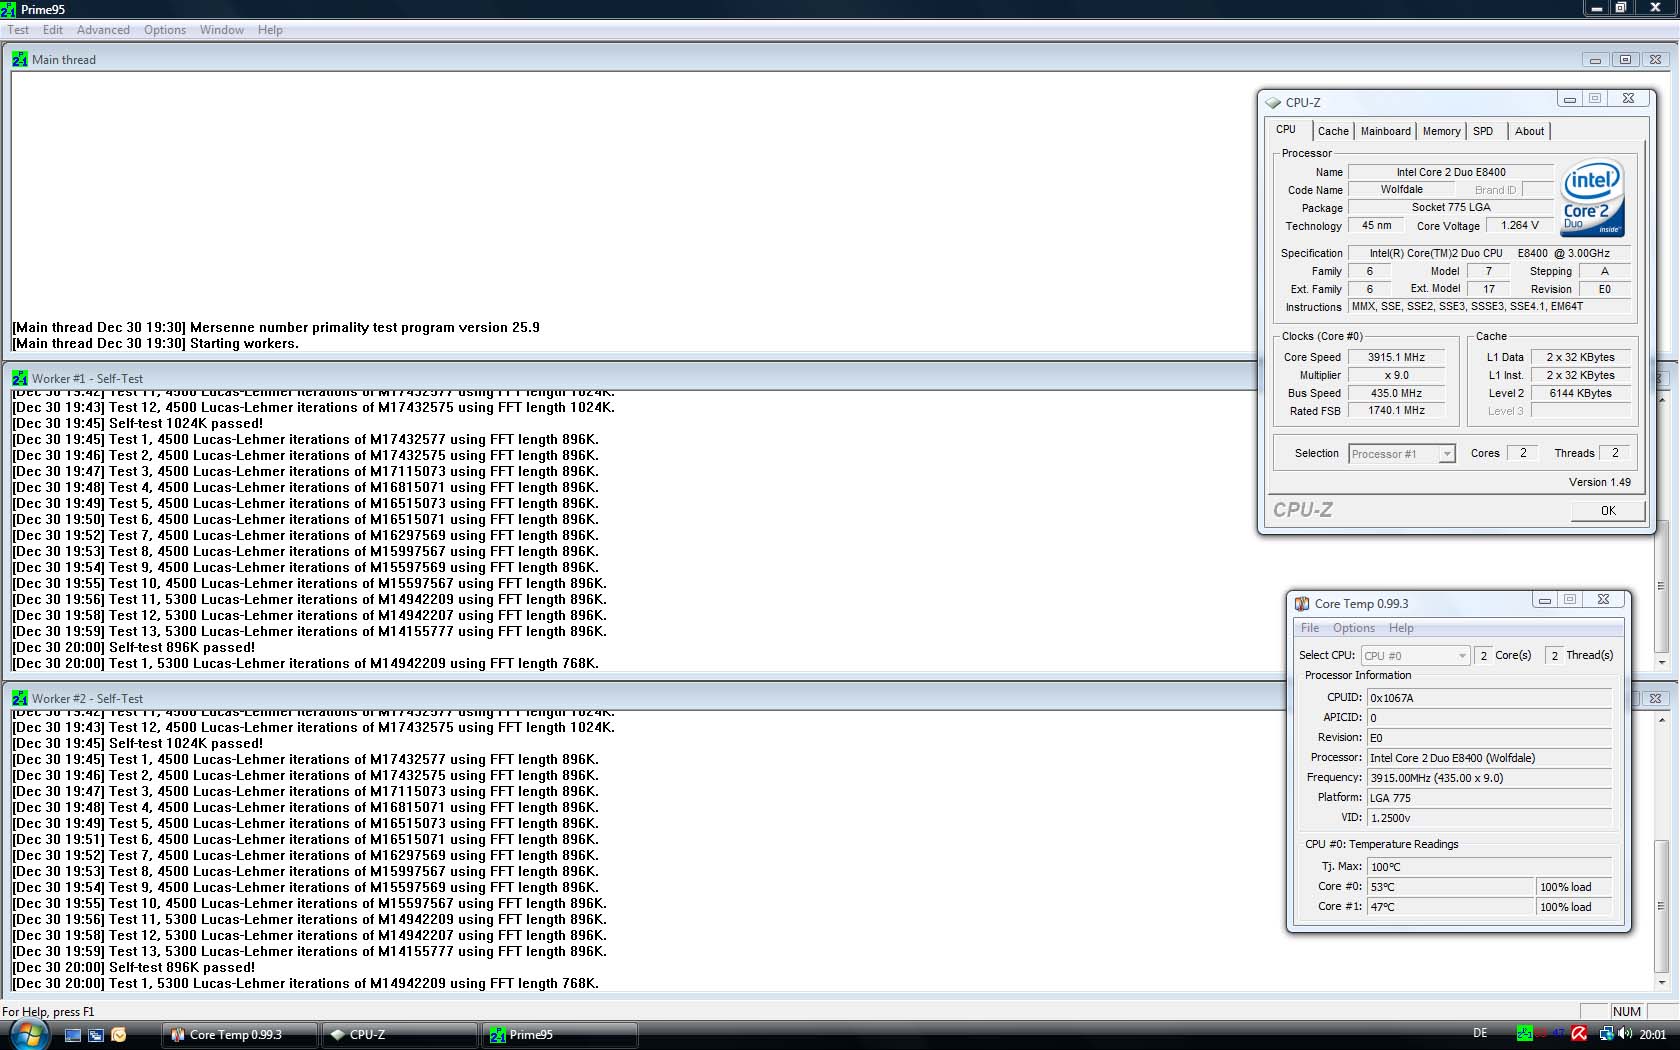
Task: Switch to Mainboard tab in CPU-Z
Action: pos(1386,131)
